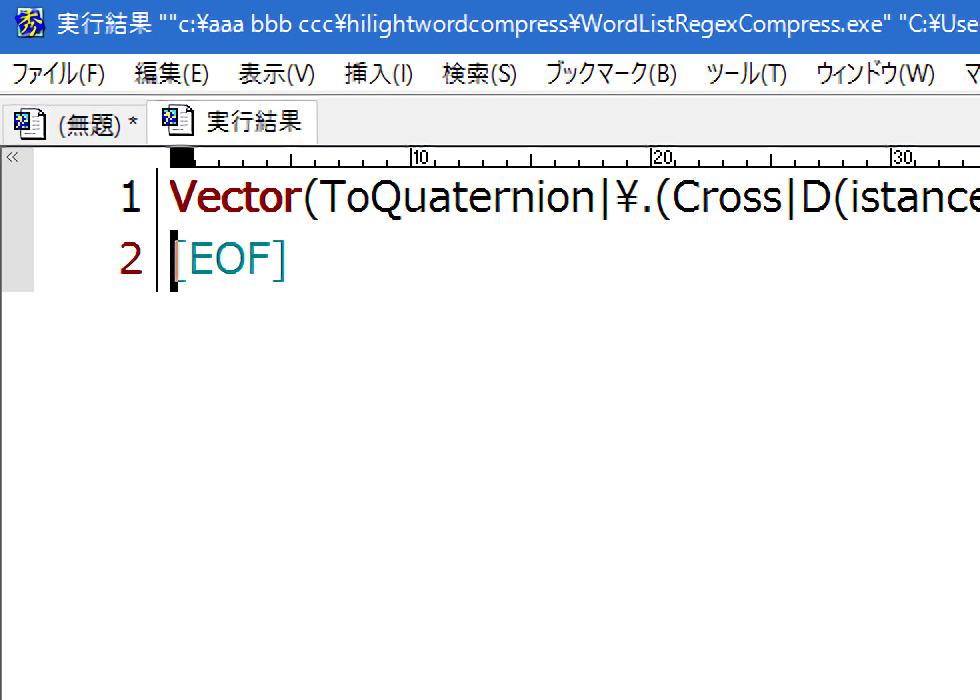Image resolution: width=980 pixels, height=700 pixels.
Task: Open the 検索(S) menu
Action: click(x=479, y=74)
